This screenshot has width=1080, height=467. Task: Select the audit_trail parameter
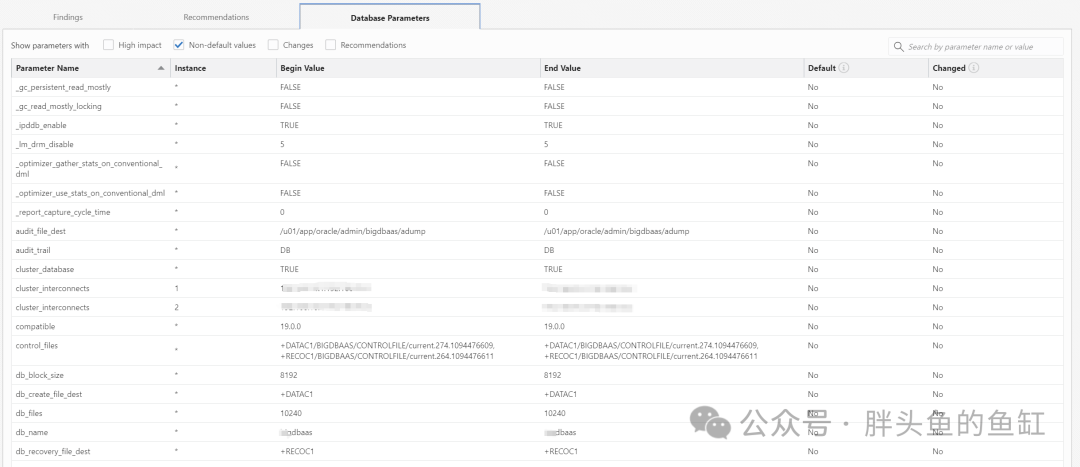[34, 250]
